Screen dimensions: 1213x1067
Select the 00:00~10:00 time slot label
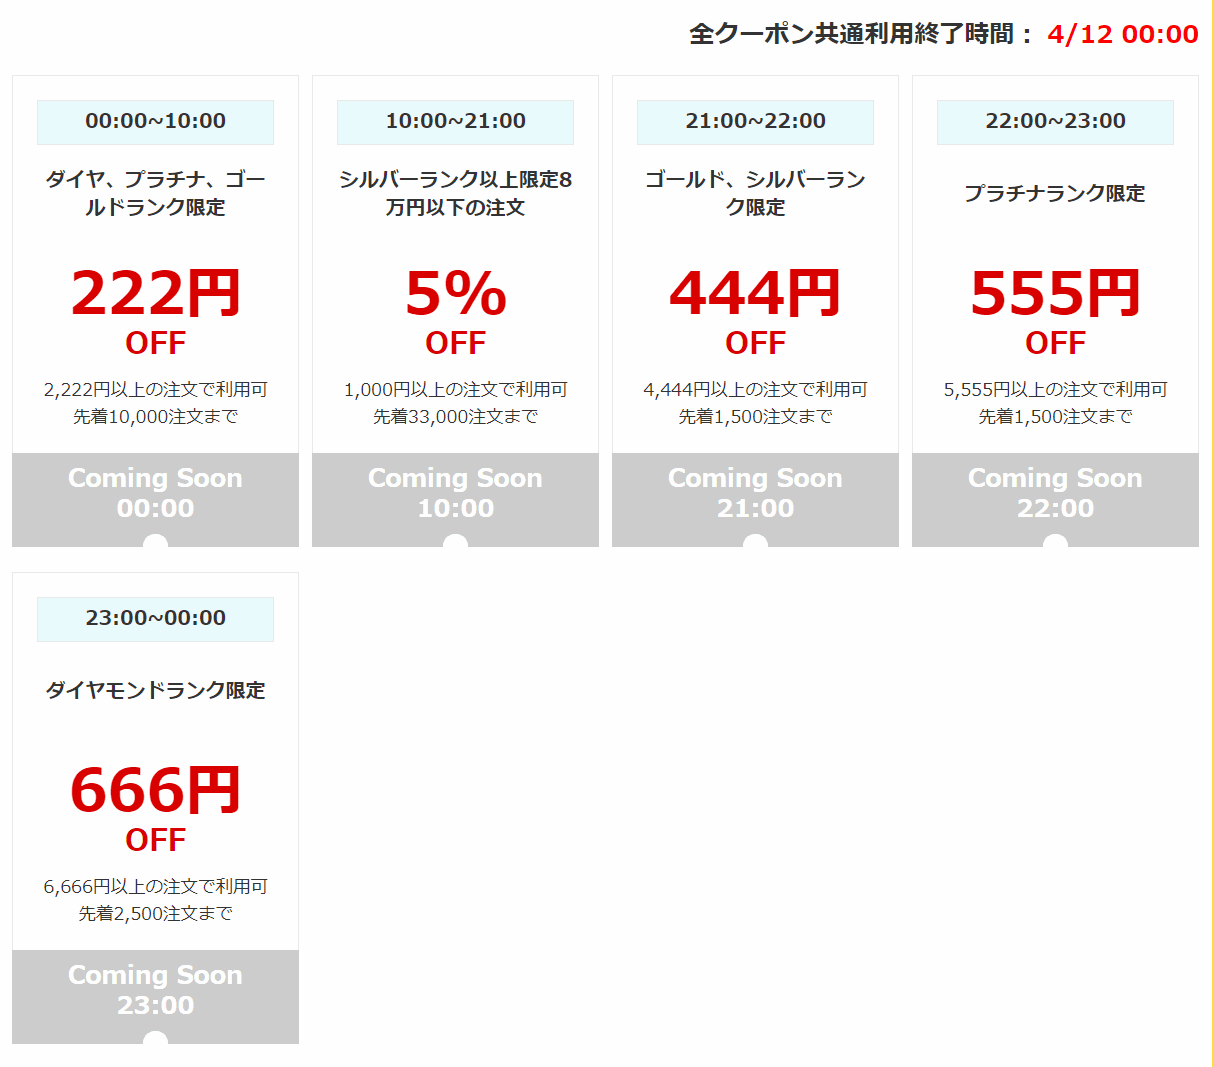point(155,122)
